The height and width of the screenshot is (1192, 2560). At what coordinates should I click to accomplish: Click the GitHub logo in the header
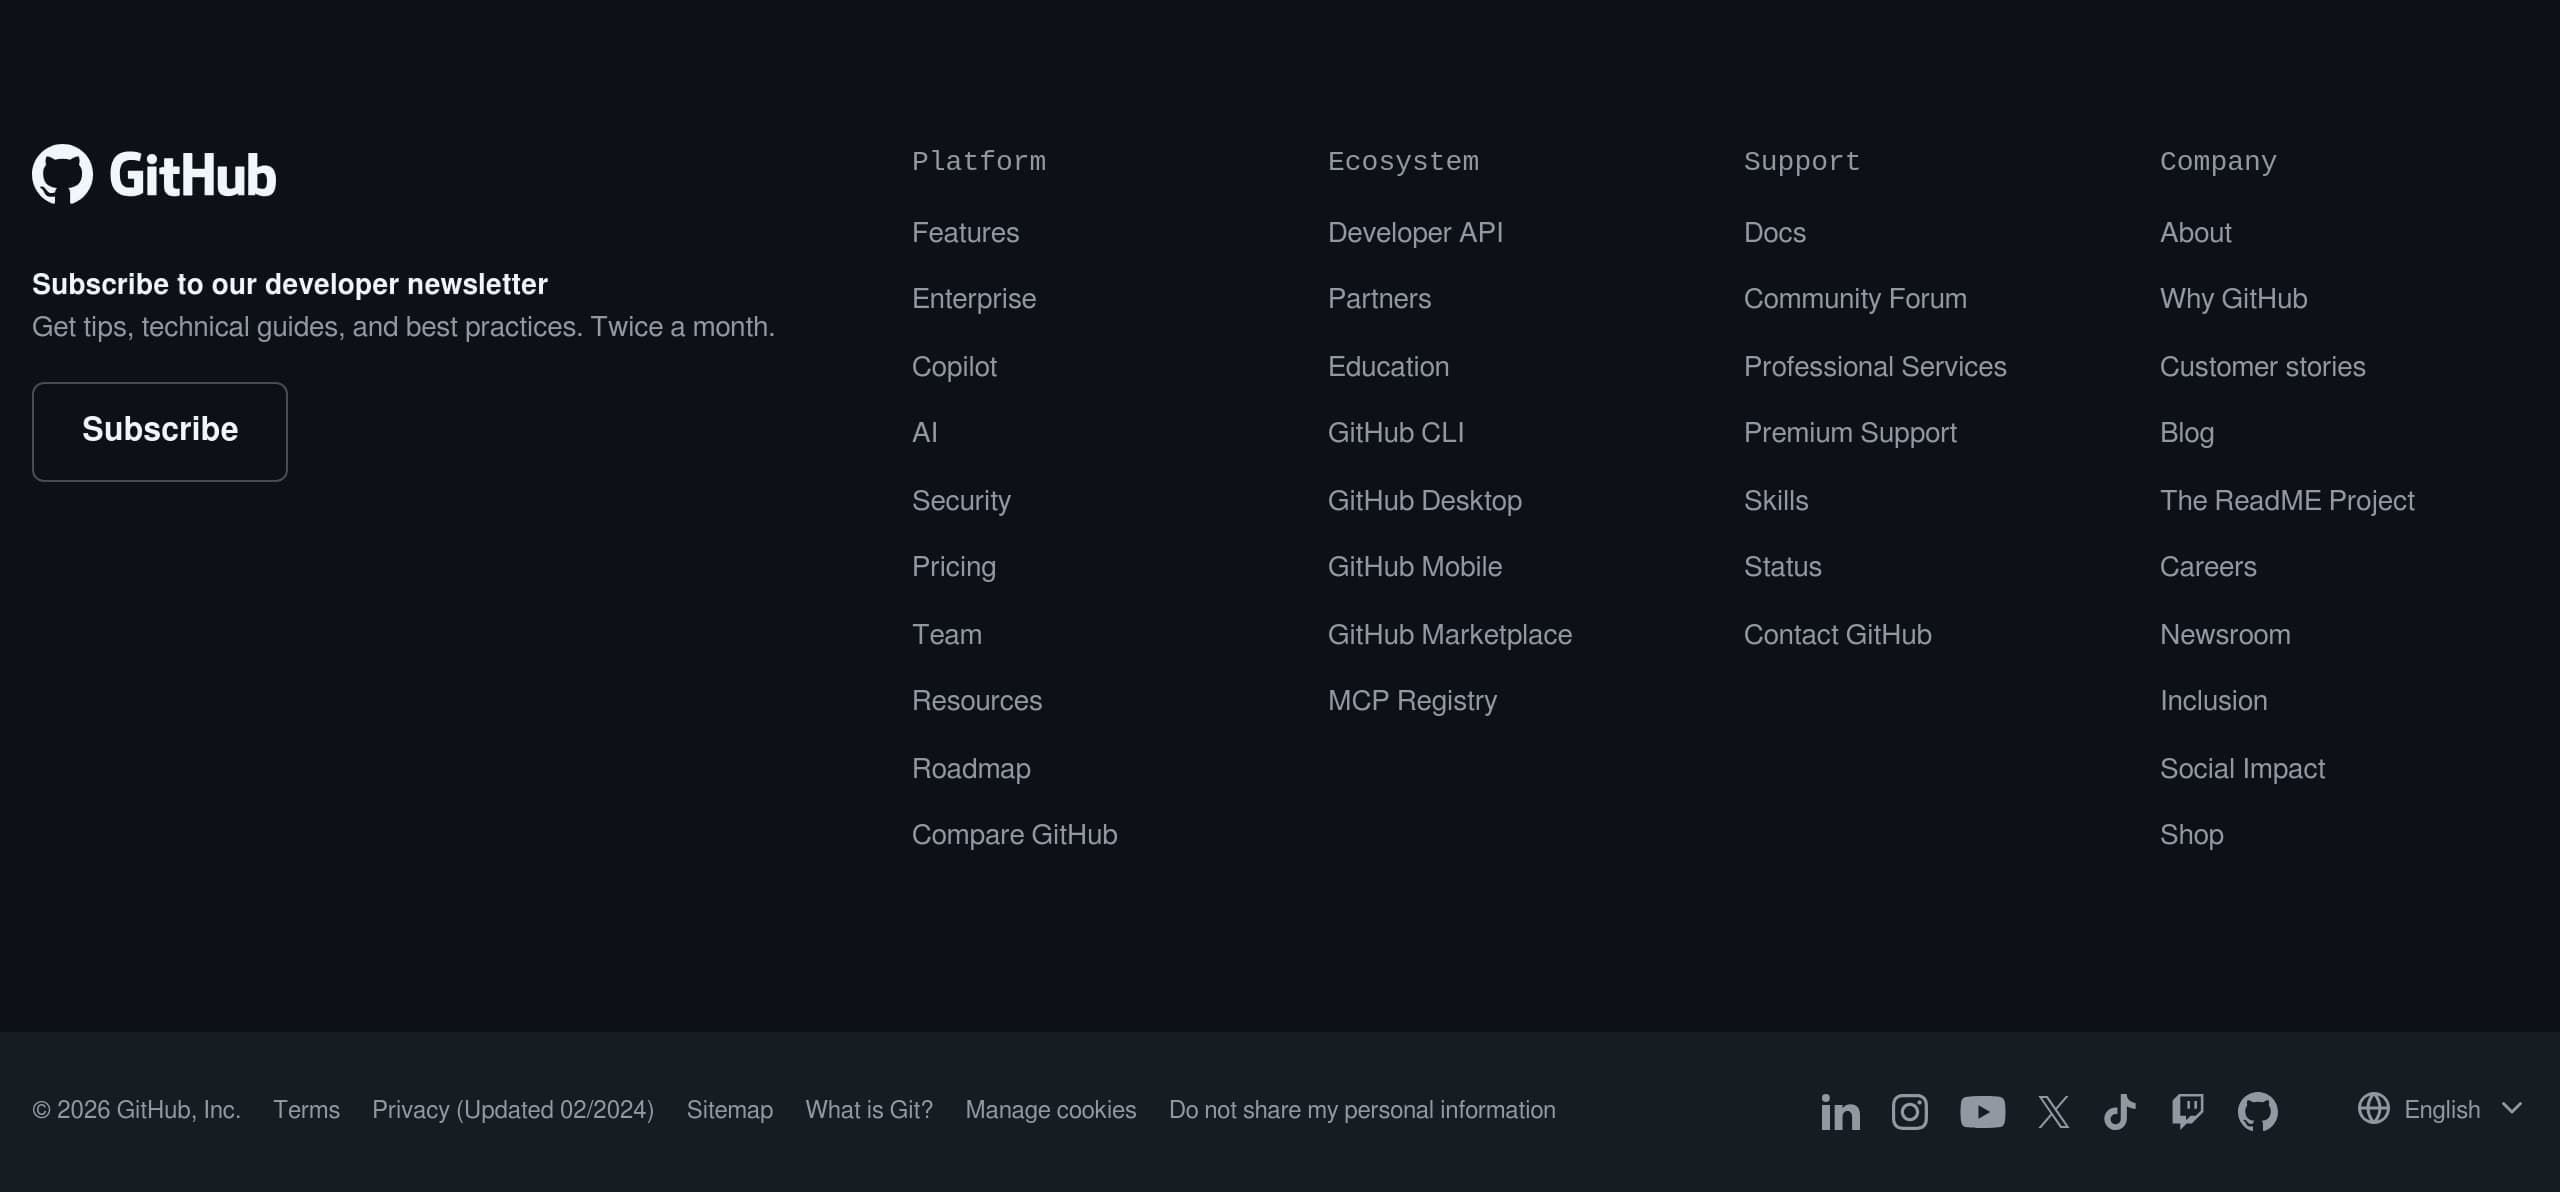click(x=154, y=173)
